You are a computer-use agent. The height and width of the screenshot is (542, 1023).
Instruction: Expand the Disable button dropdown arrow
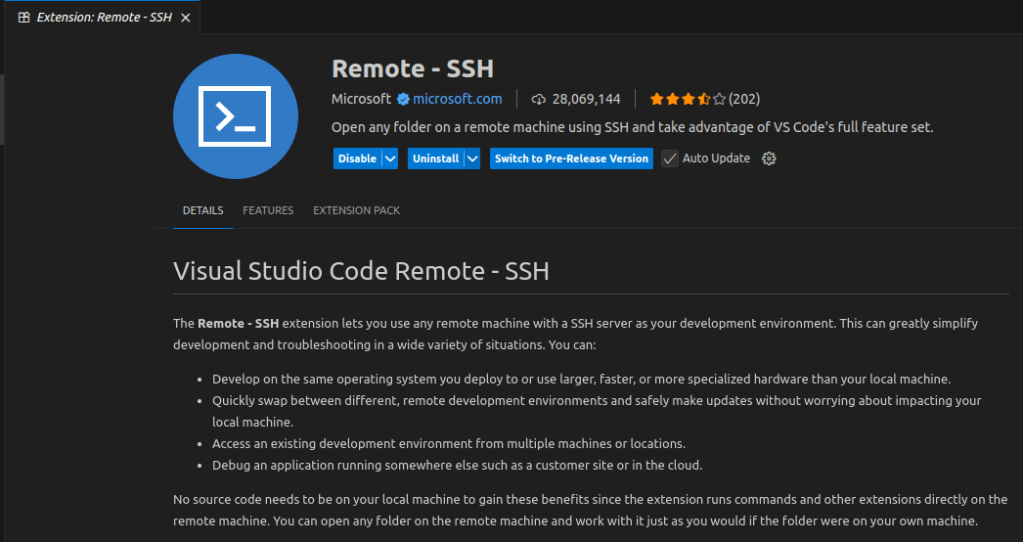pos(390,158)
